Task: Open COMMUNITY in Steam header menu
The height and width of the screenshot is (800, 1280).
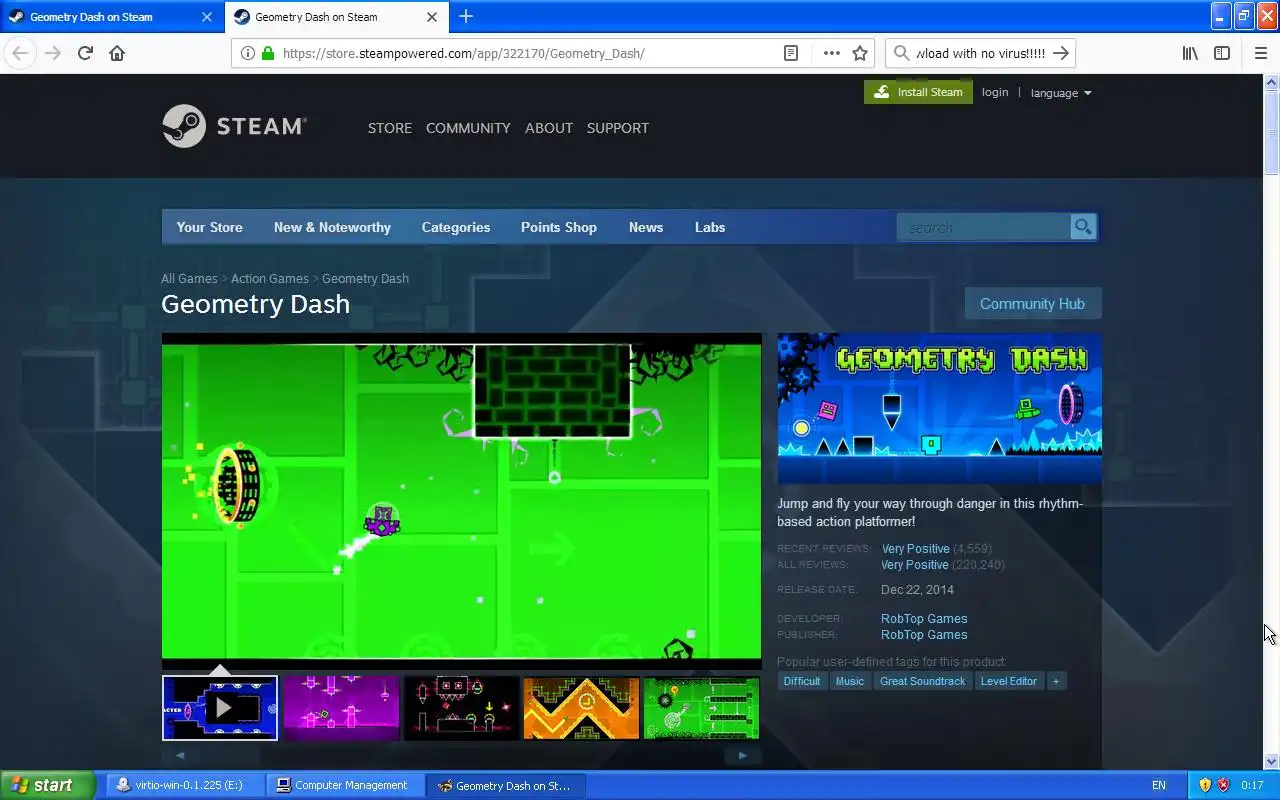Action: (468, 128)
